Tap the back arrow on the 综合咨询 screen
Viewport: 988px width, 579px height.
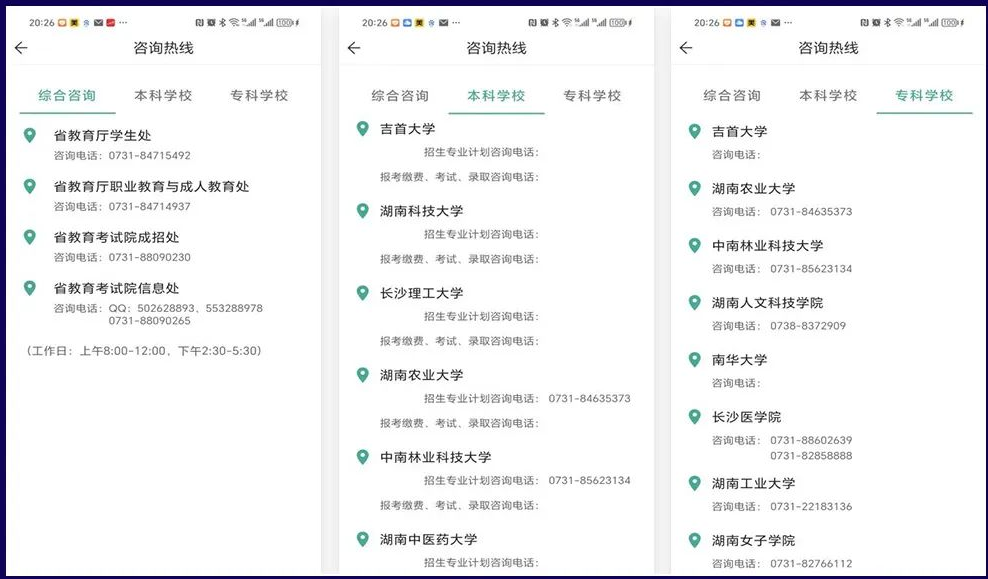click(22, 47)
